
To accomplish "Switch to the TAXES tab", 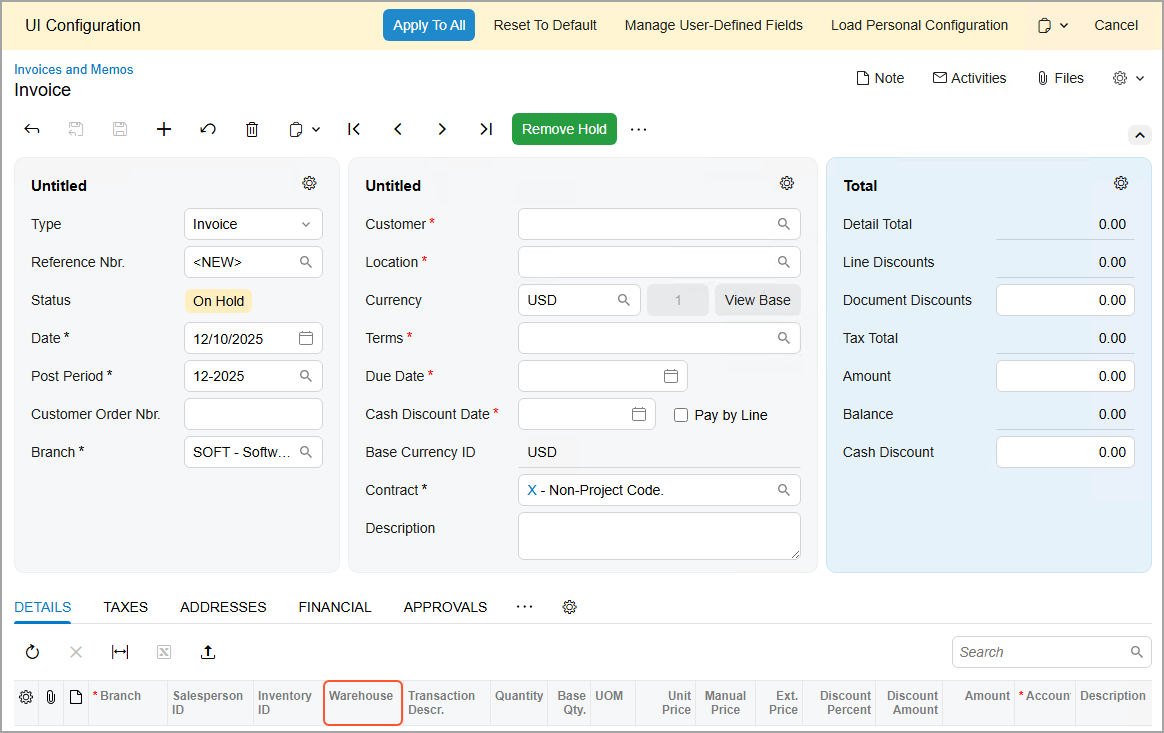I will point(125,607).
